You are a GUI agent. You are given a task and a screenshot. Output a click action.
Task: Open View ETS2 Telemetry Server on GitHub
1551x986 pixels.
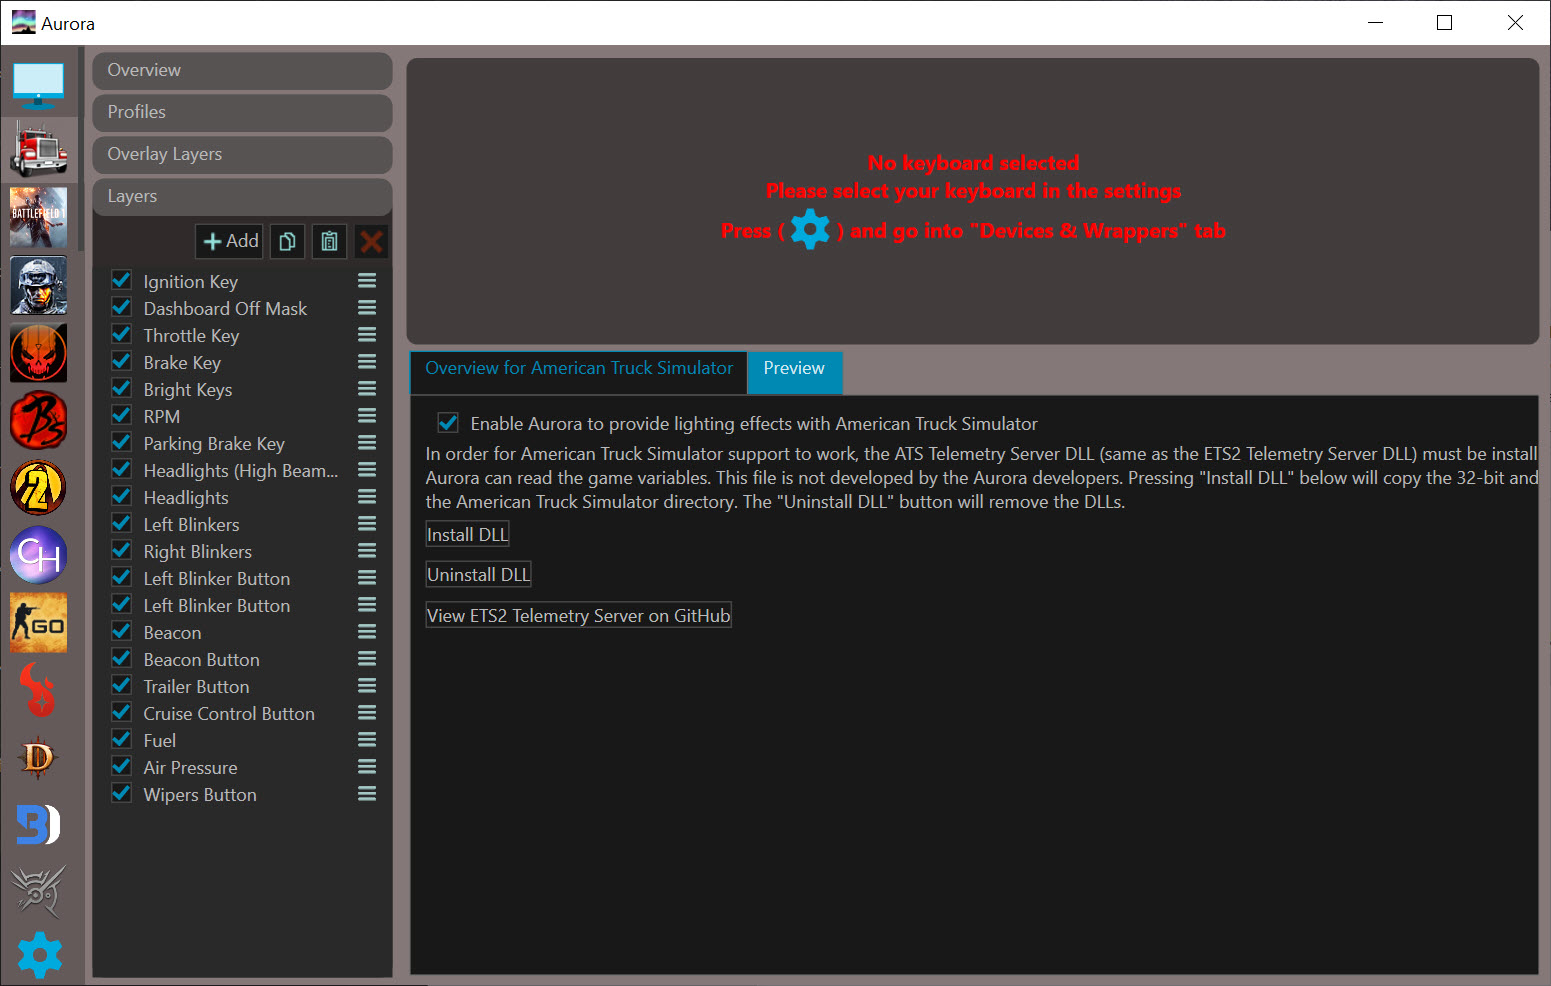[578, 616]
